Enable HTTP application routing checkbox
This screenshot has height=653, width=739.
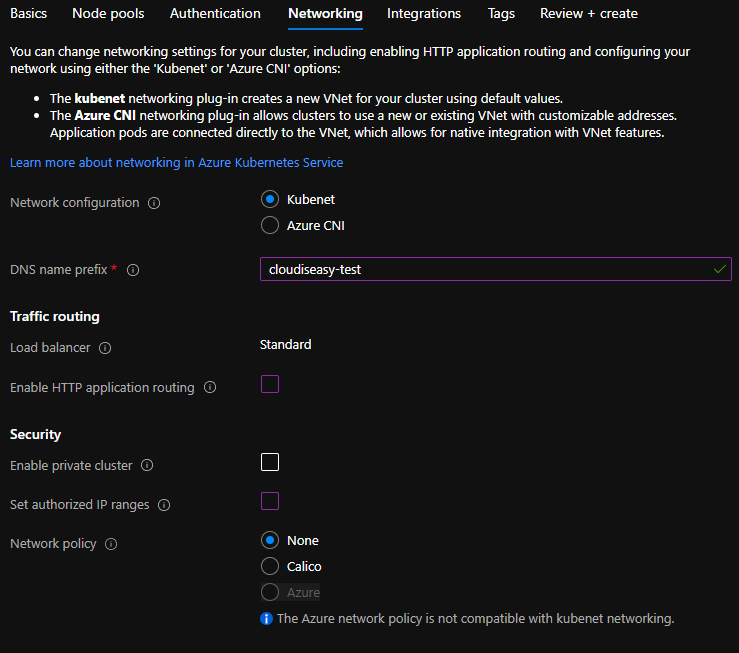point(270,384)
